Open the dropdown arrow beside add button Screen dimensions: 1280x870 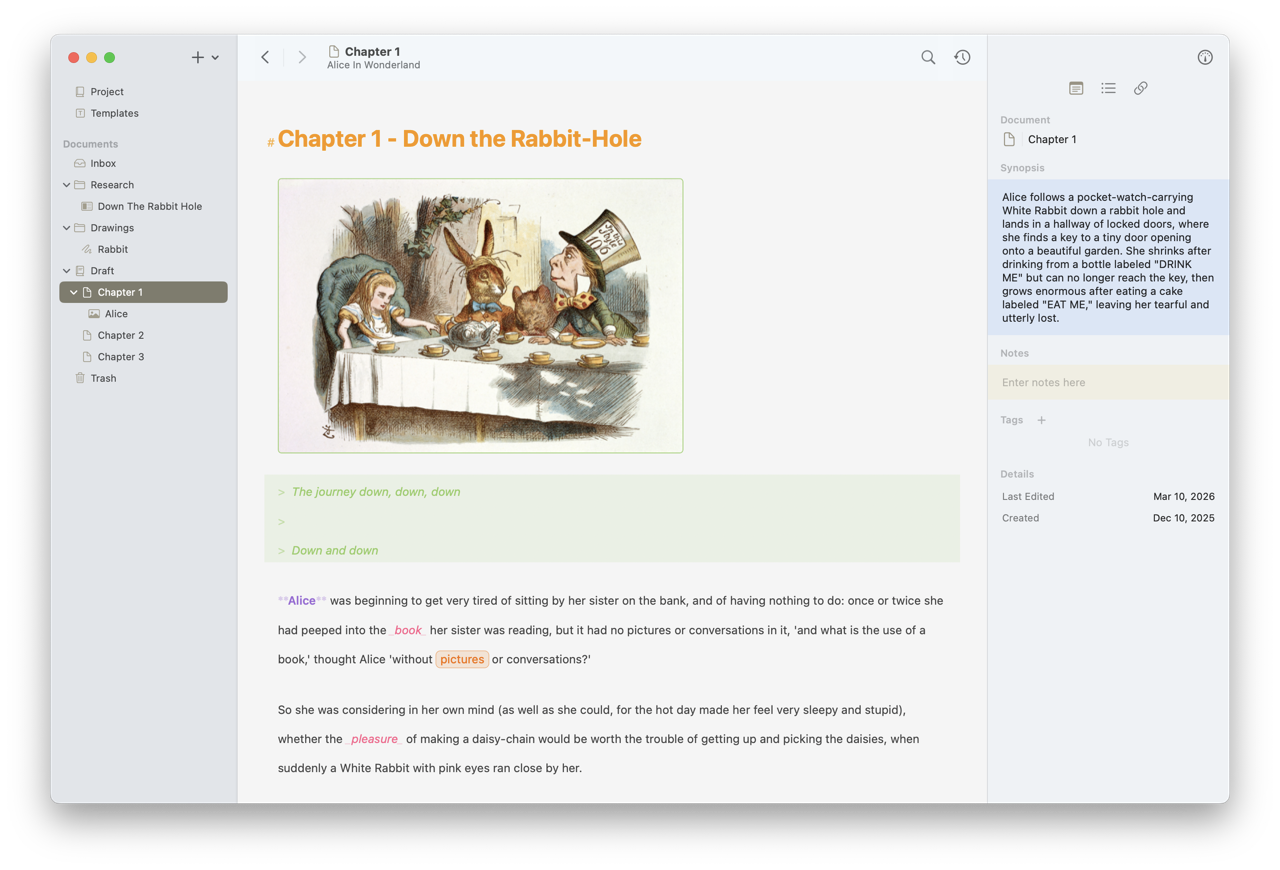tap(215, 58)
